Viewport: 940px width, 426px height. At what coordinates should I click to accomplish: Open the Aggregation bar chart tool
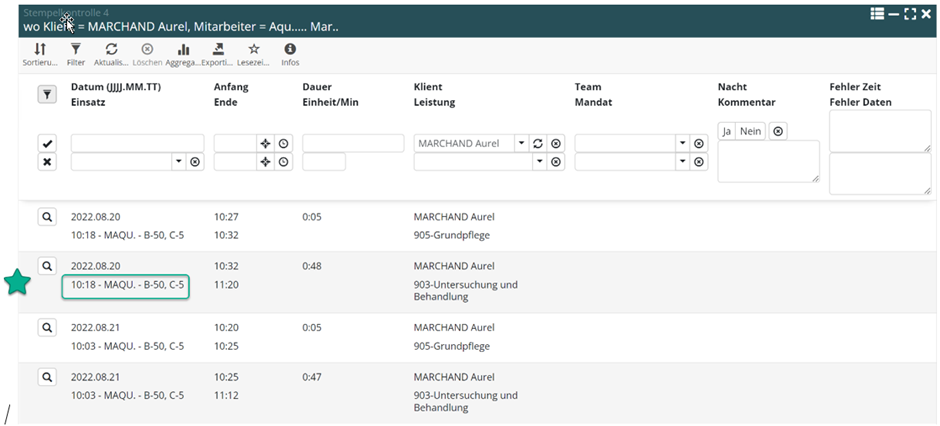point(183,50)
